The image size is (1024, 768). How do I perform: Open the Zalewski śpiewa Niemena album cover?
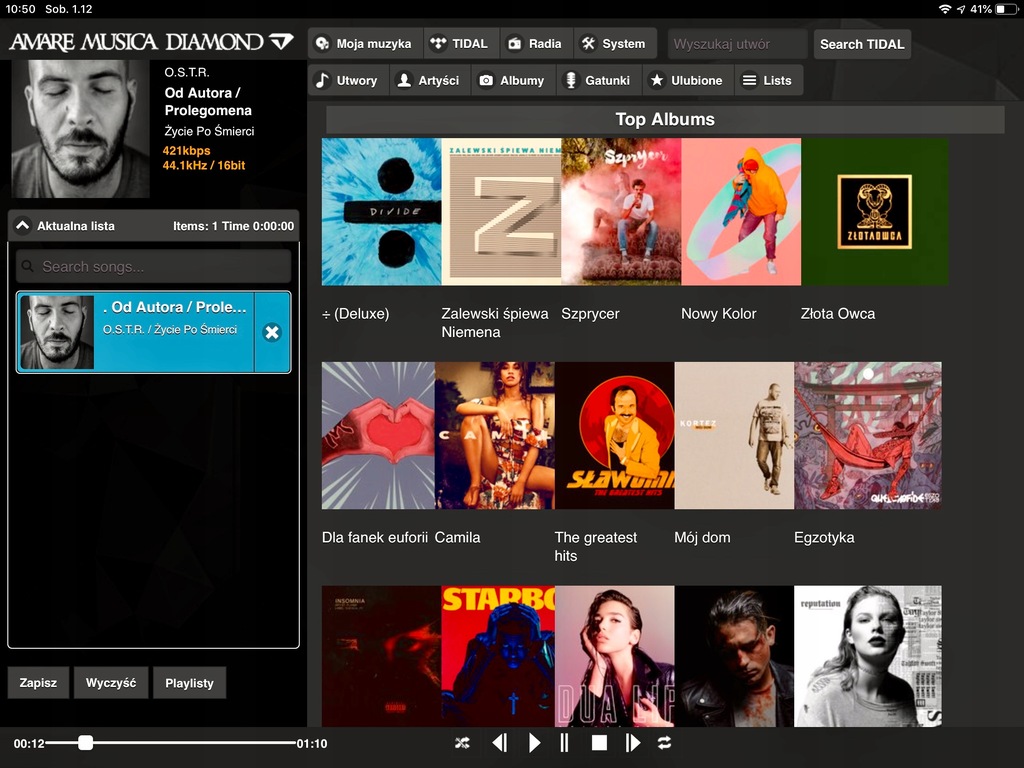point(502,212)
